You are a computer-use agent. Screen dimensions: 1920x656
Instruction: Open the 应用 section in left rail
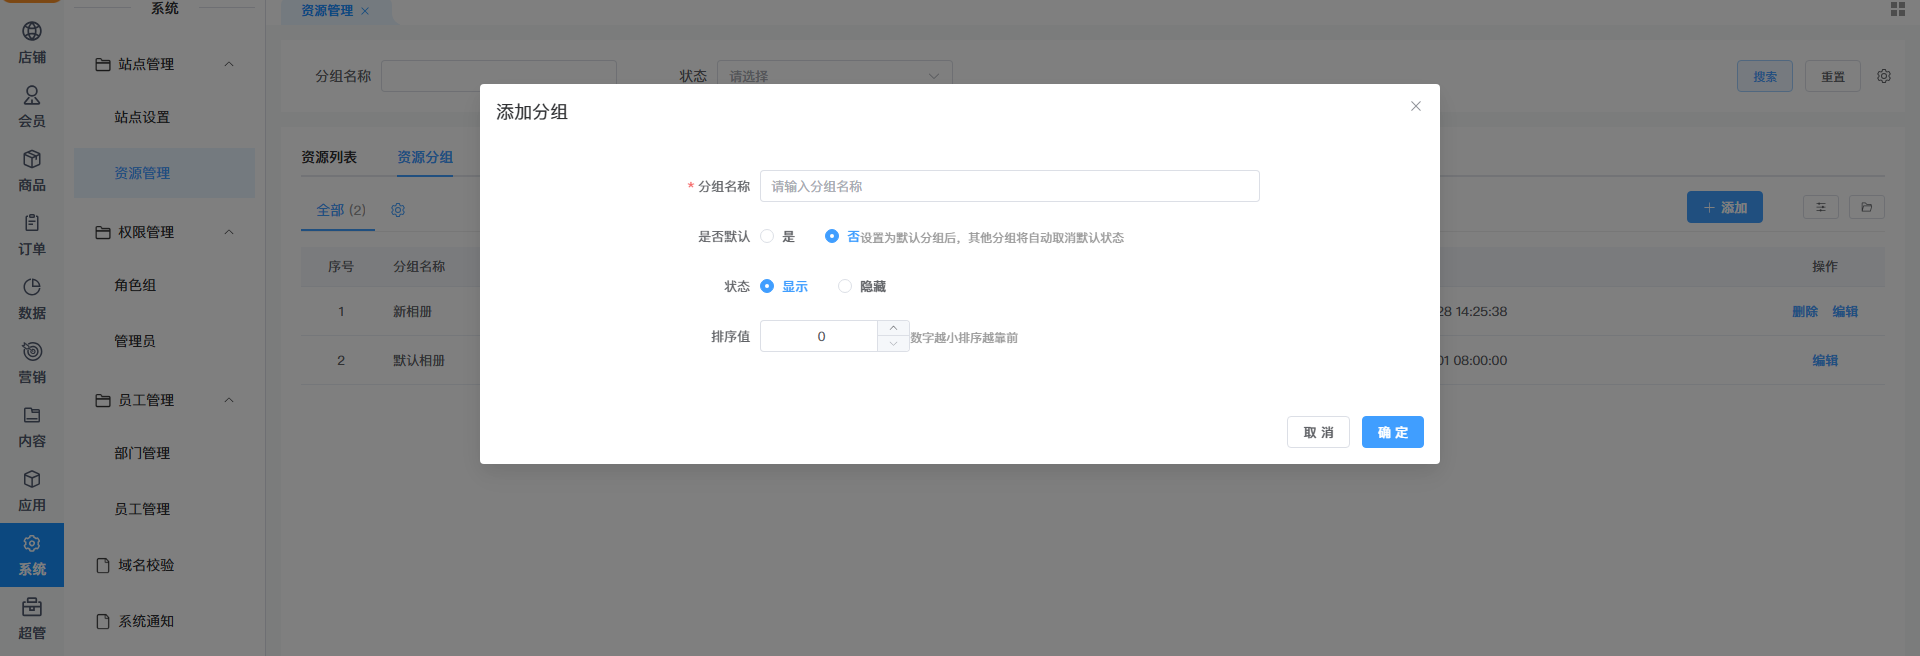32,491
